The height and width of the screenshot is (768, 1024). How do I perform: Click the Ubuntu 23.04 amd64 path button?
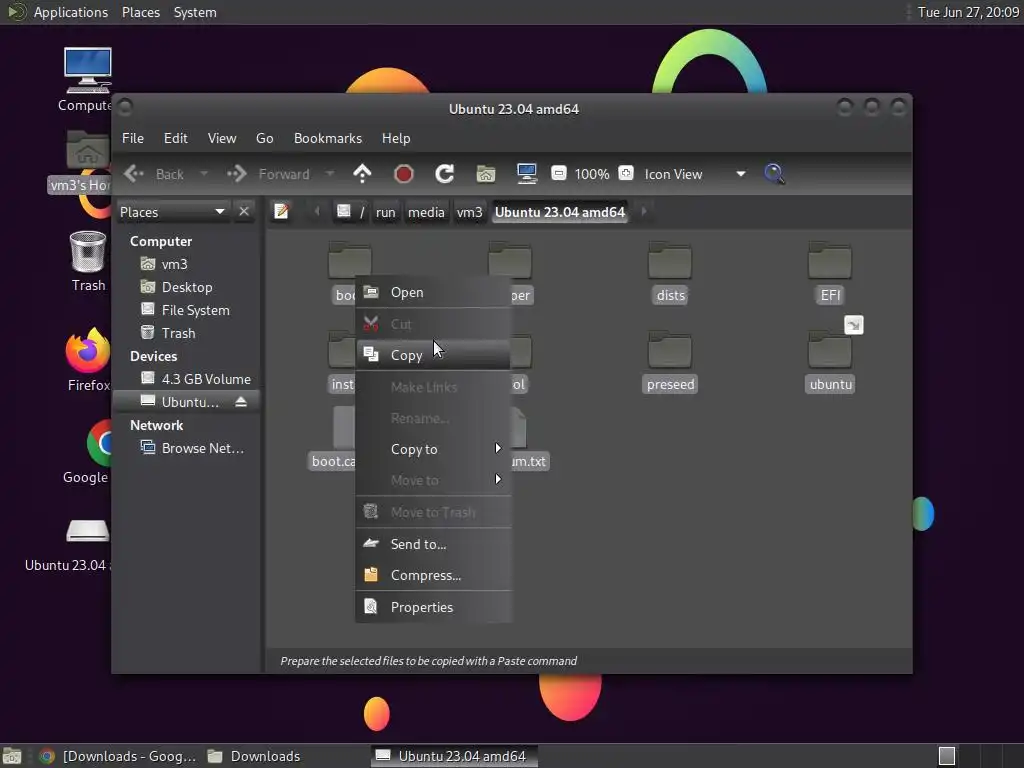pos(560,212)
